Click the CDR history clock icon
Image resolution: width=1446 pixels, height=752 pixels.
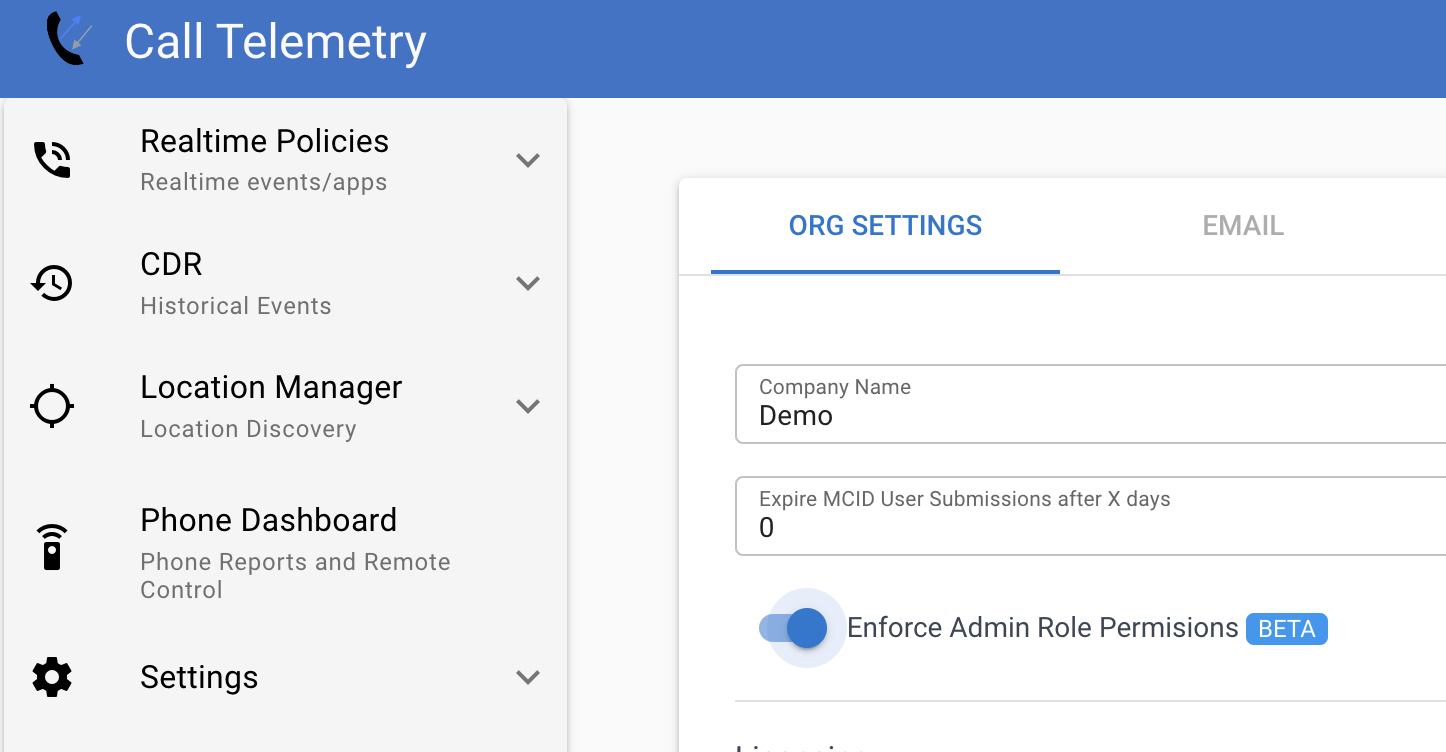coord(52,283)
